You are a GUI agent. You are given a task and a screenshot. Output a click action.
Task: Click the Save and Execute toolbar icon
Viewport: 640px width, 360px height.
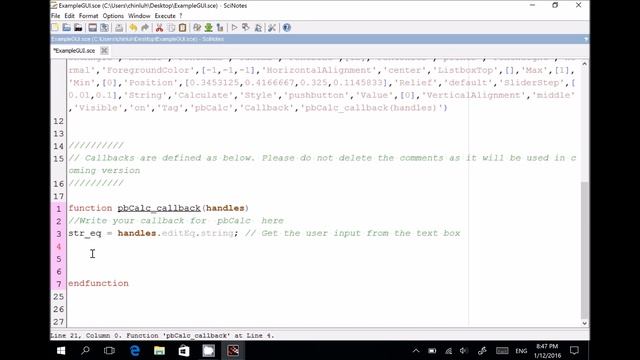(x=246, y=28)
